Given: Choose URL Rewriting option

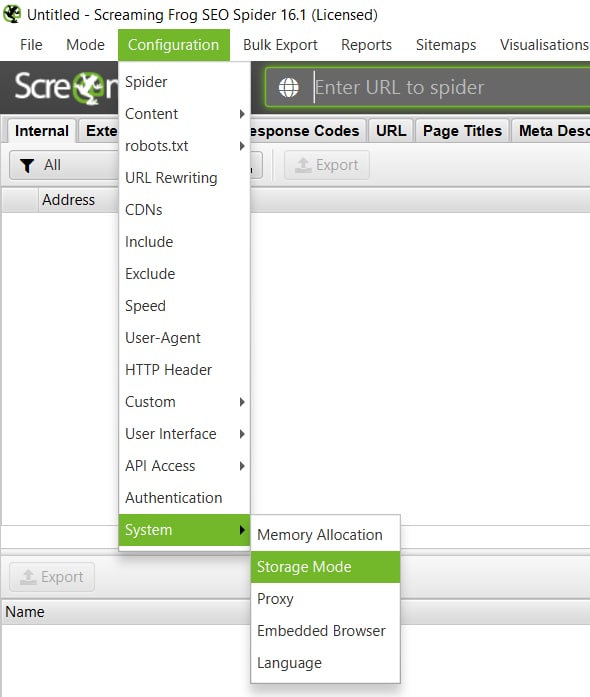Looking at the screenshot, I should [x=184, y=178].
